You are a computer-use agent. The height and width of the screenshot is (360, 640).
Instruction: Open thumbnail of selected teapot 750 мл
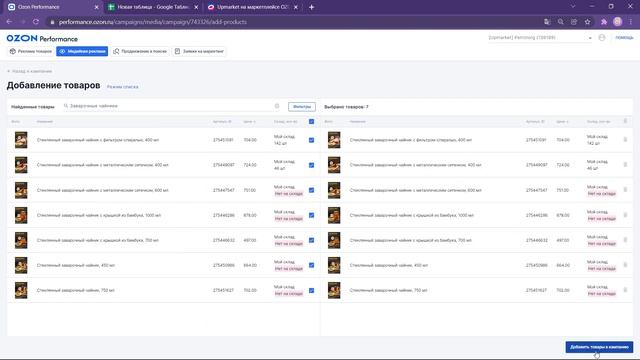coord(334,290)
